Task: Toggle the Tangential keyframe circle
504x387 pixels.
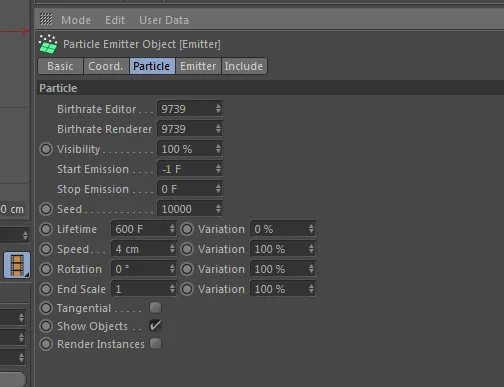Action: 46,308
